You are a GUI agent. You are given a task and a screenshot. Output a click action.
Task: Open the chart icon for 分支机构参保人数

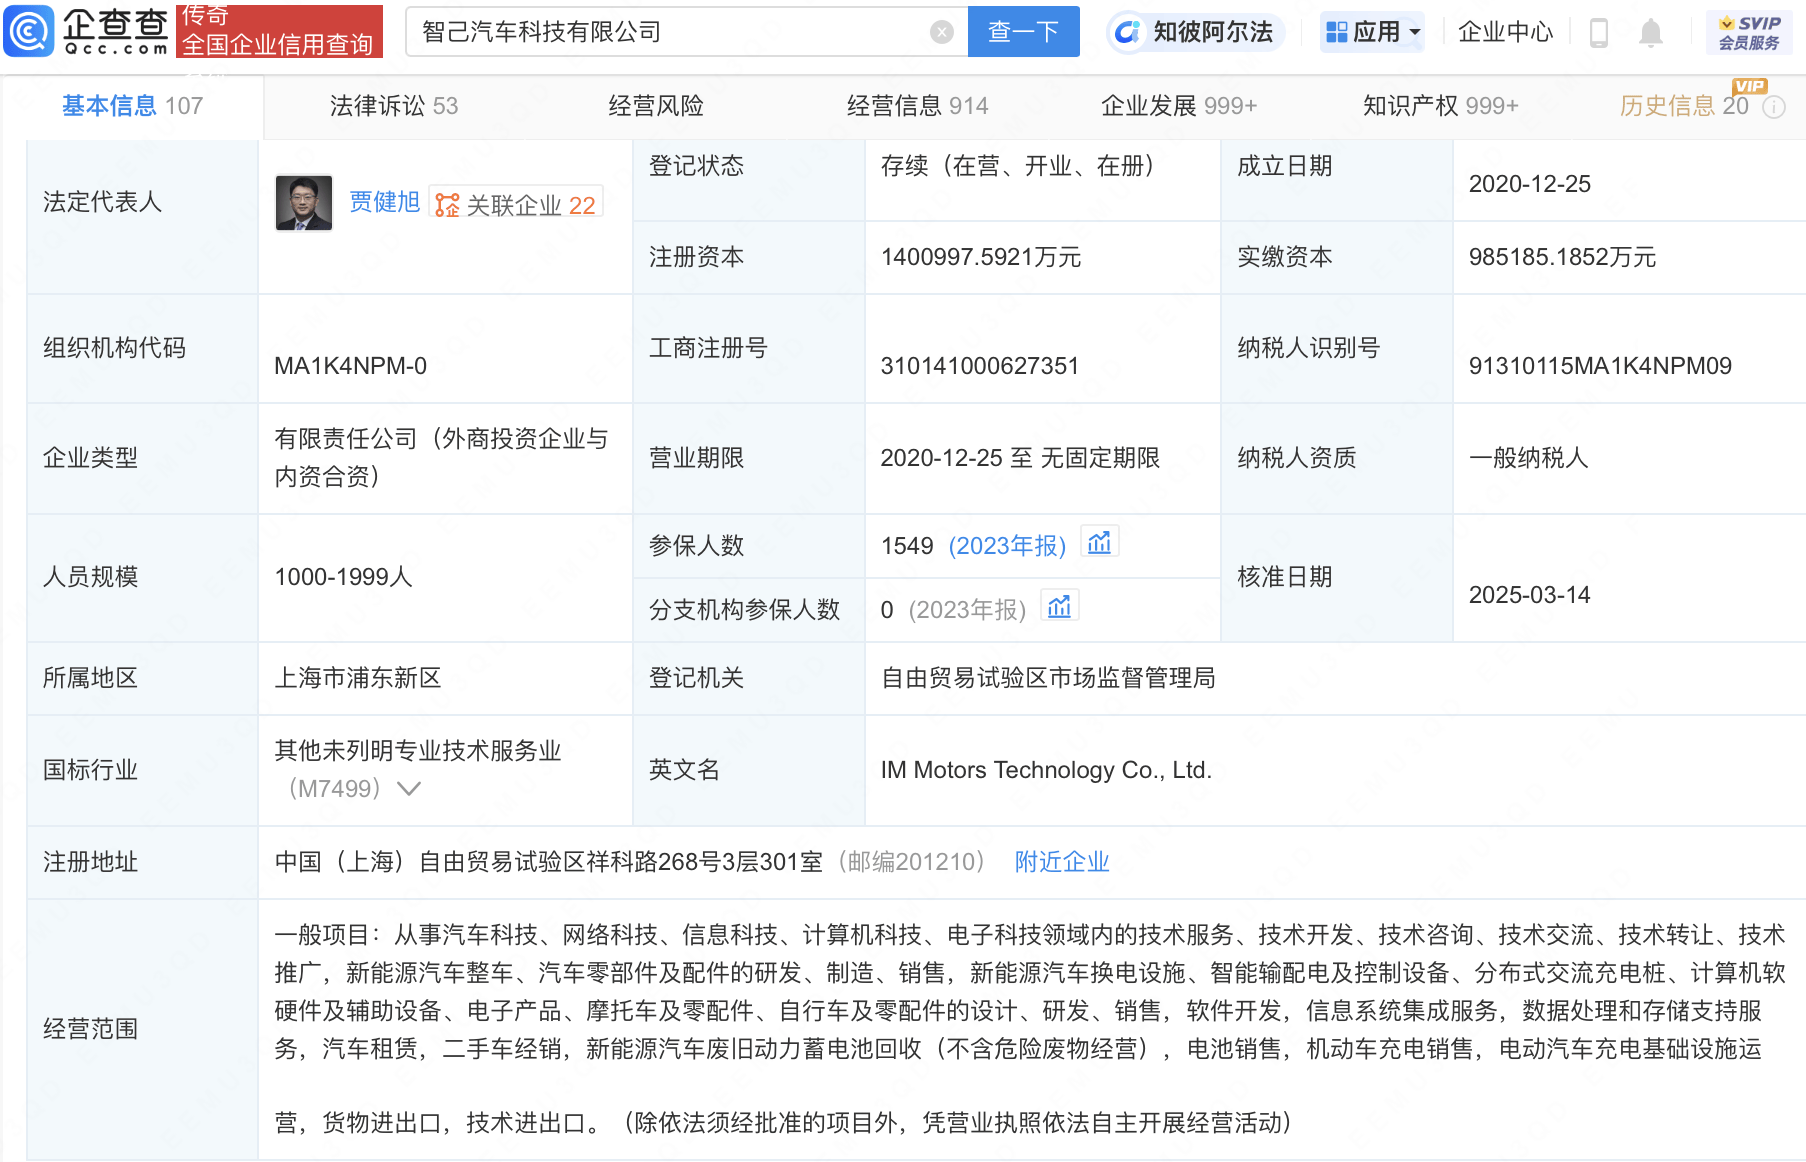click(1059, 607)
